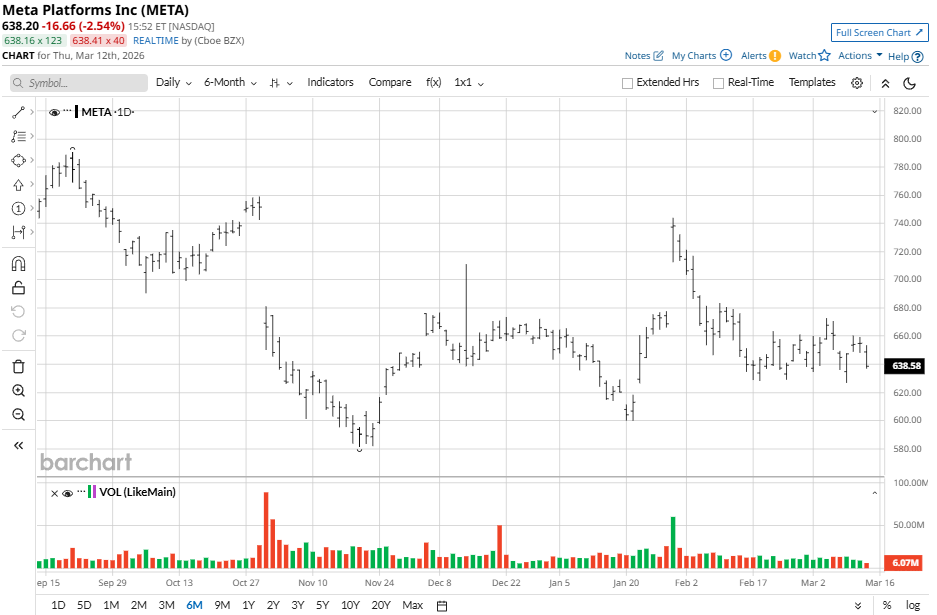937x615 pixels.
Task: Select the 1M range
Action: tap(111, 605)
